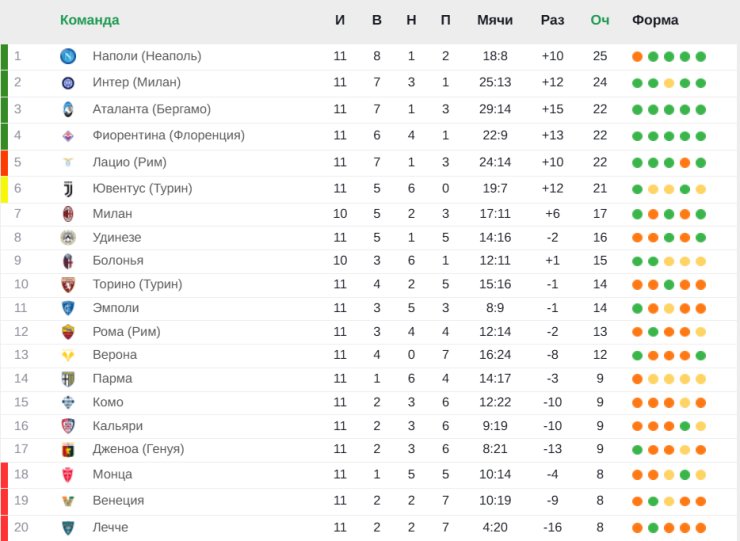Image resolution: width=740 pixels, height=541 pixels.
Task: Click the Roma club crest icon
Action: tap(68, 332)
